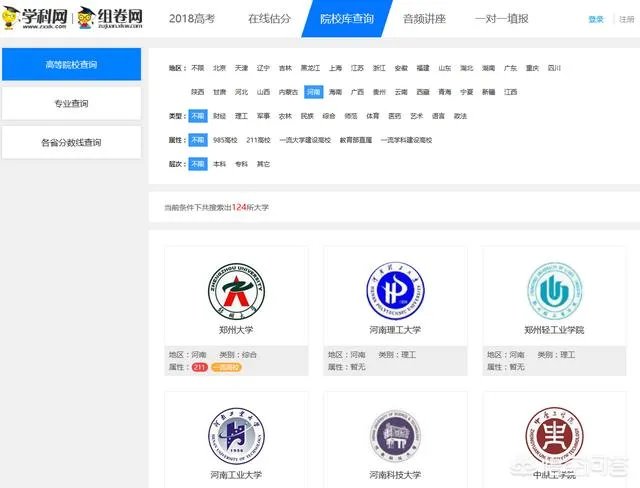
Task: Filter school type by 军事
Action: [x=263, y=116]
